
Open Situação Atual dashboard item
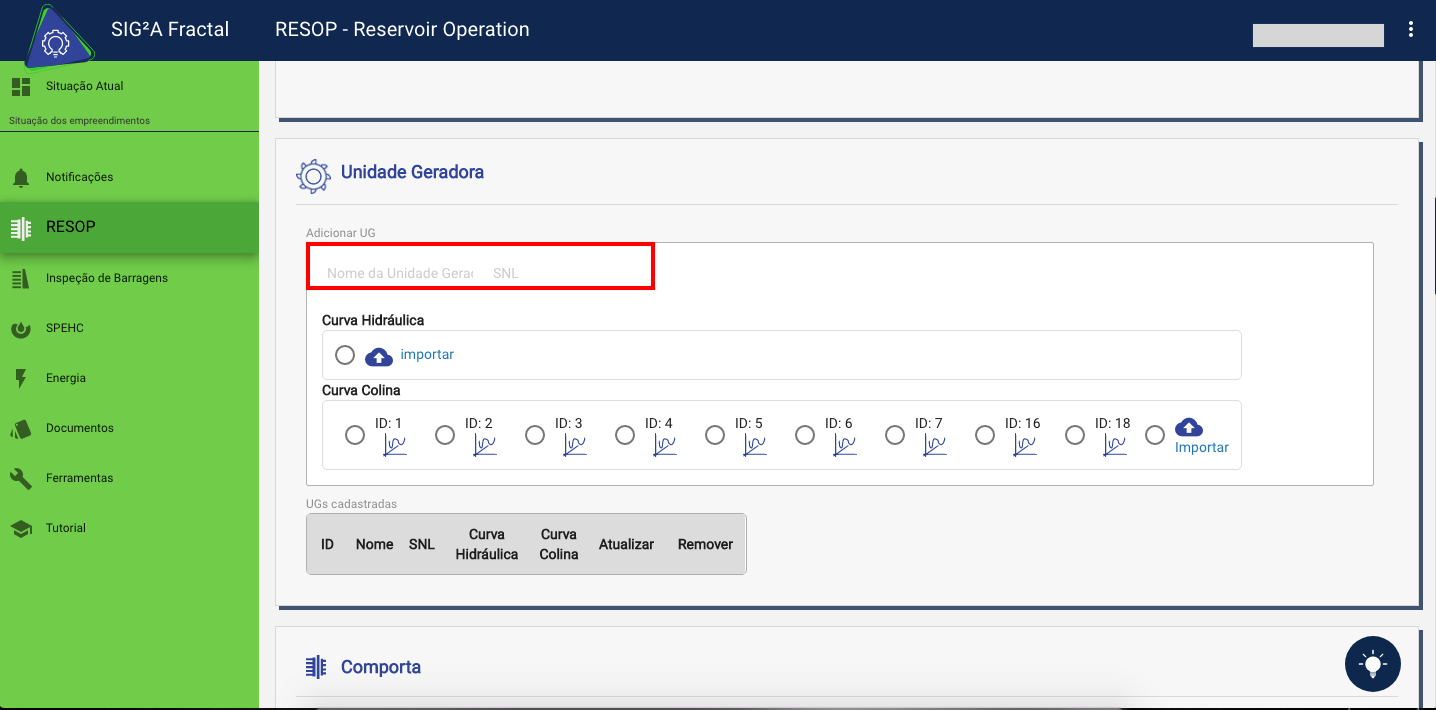click(84, 86)
